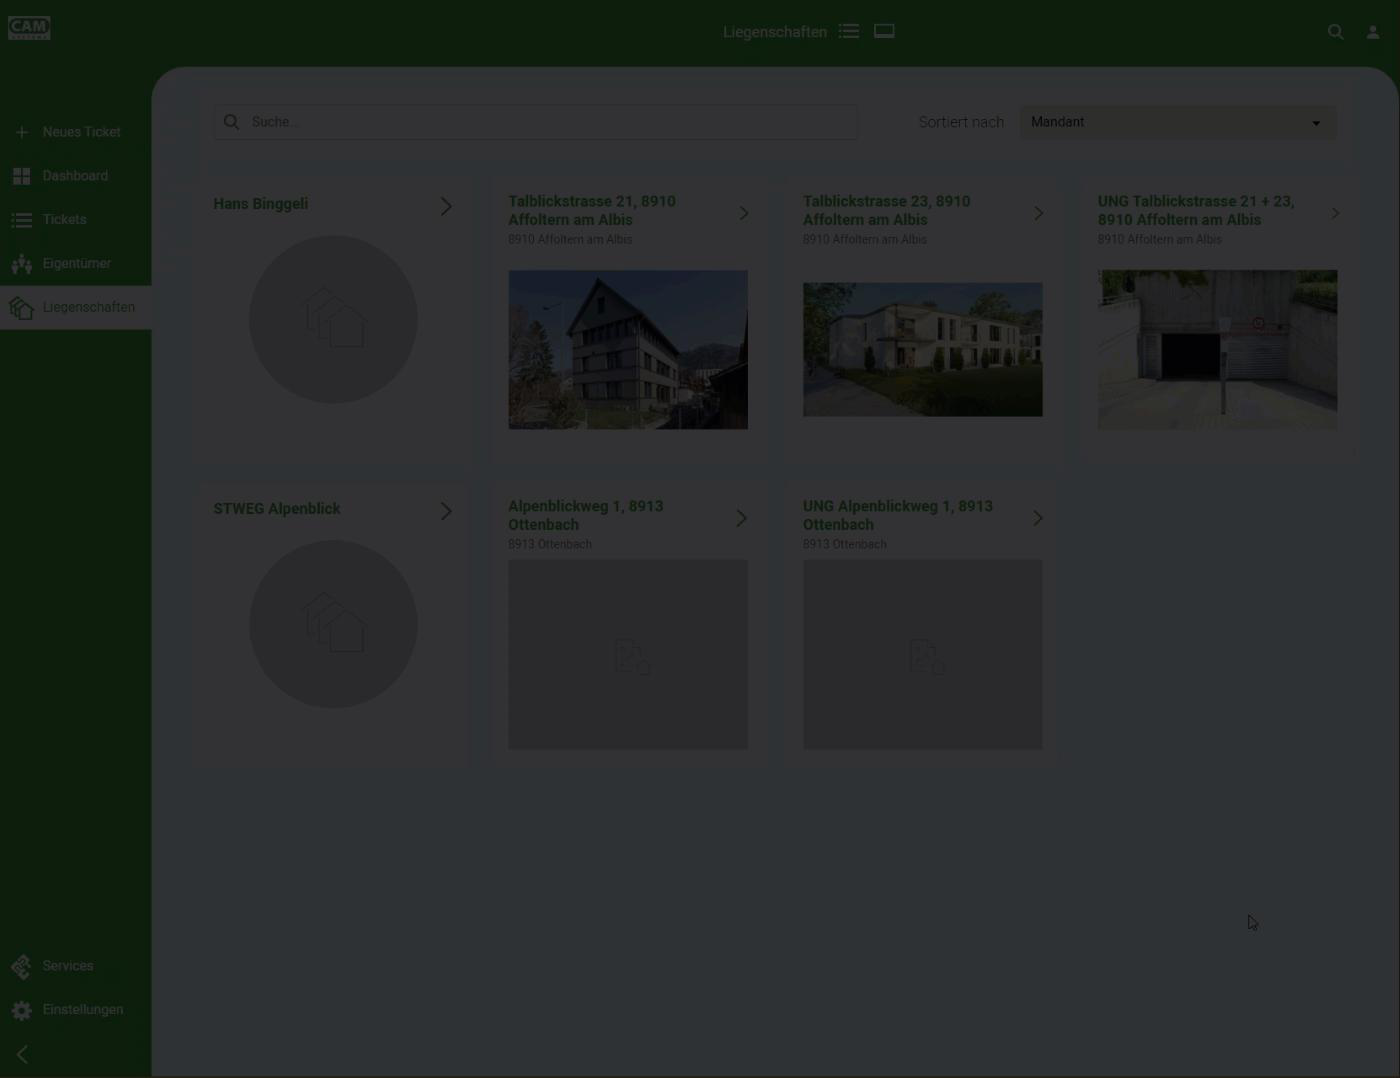Click STWEG Alpenblick placeholder house icon
1400x1078 pixels.
click(x=335, y=623)
